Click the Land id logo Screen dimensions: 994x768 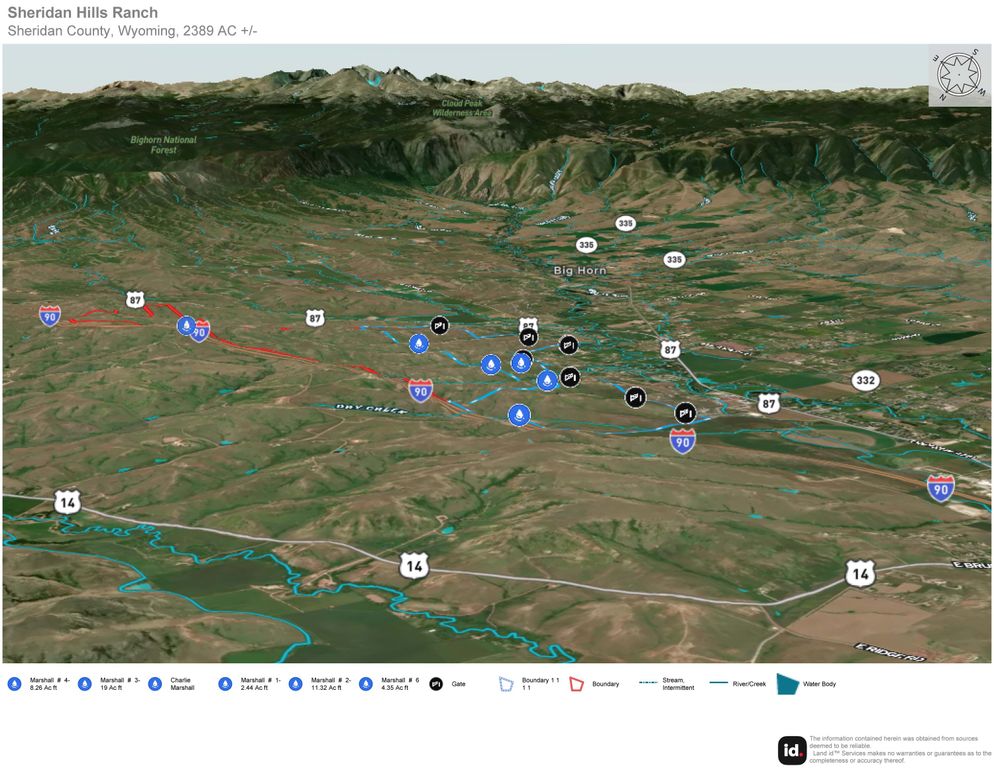click(x=792, y=750)
